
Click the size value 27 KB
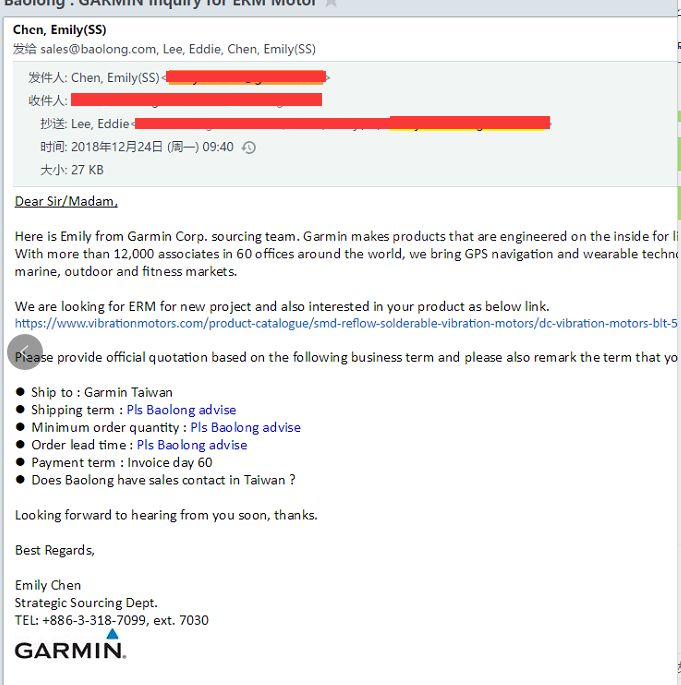coord(87,170)
